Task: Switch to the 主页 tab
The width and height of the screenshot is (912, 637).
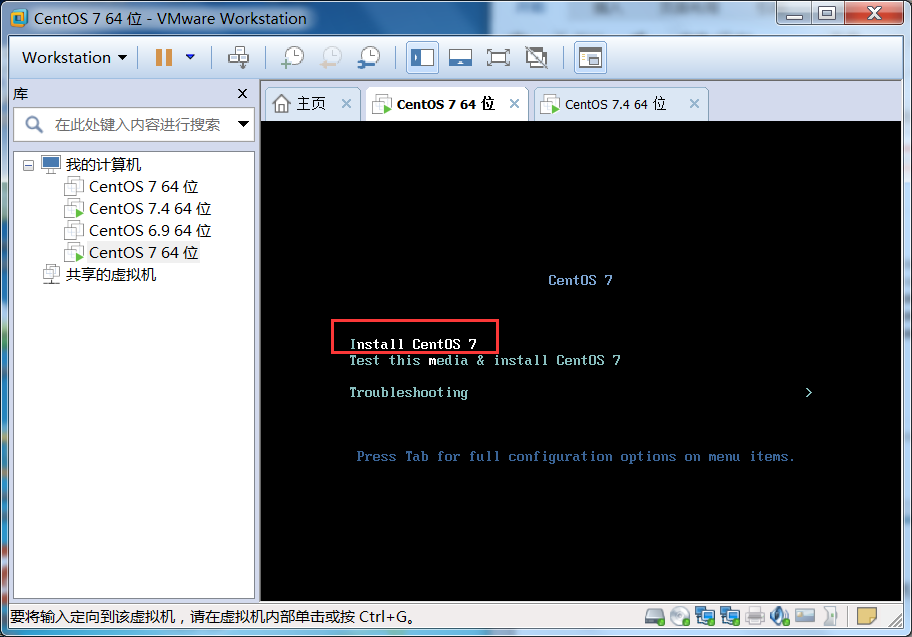Action: [312, 104]
